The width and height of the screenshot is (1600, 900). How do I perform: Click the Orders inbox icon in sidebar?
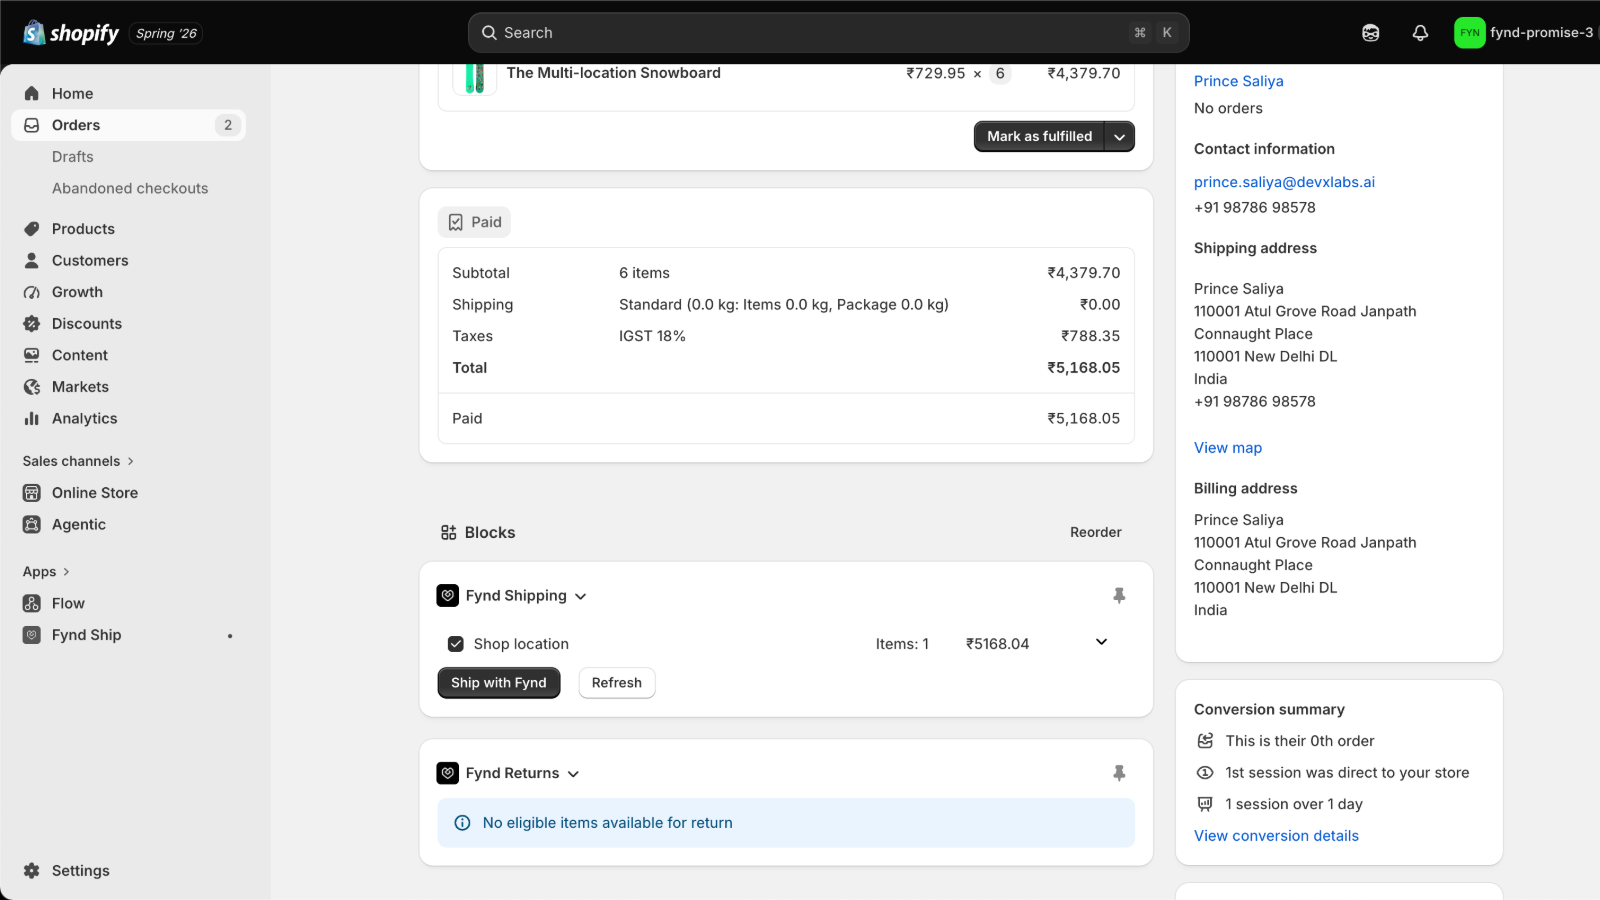[x=32, y=125]
